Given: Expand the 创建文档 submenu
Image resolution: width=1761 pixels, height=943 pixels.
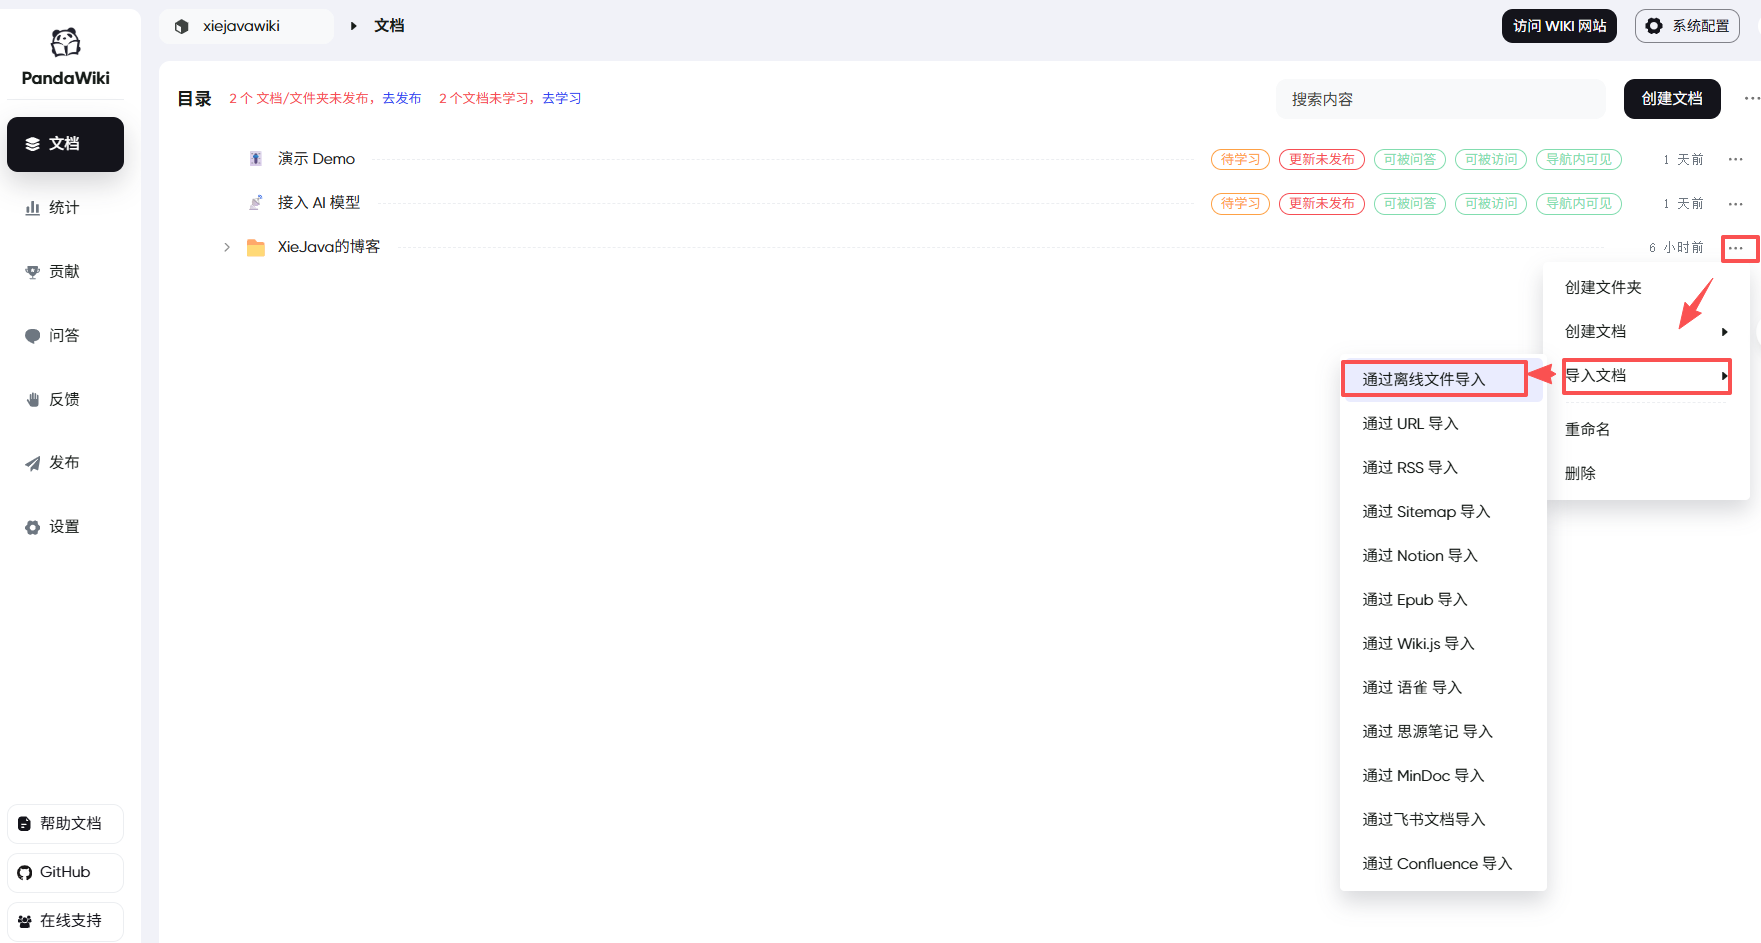Looking at the screenshot, I should pos(1645,332).
